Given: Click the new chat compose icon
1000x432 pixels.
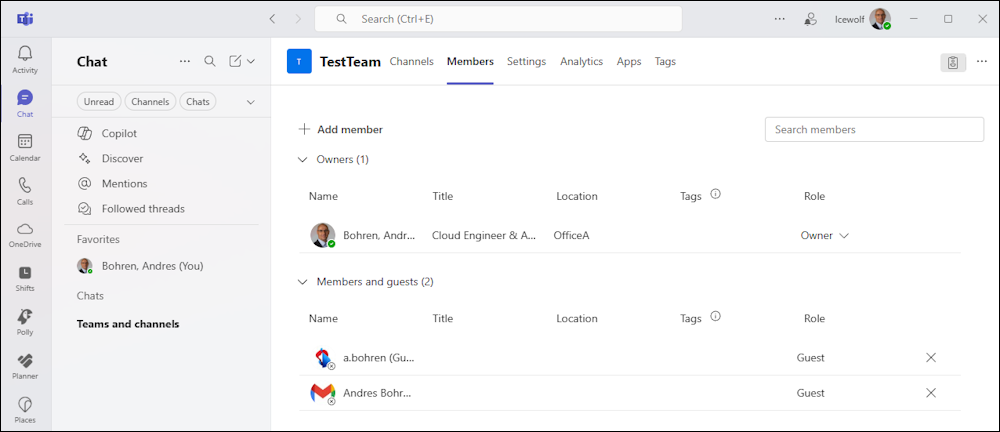Looking at the screenshot, I should [235, 61].
